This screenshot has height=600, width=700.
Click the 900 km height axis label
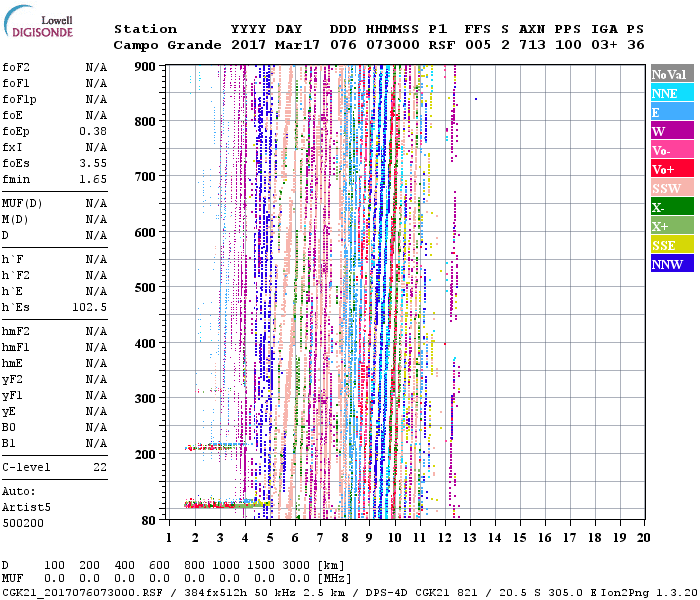tap(145, 67)
